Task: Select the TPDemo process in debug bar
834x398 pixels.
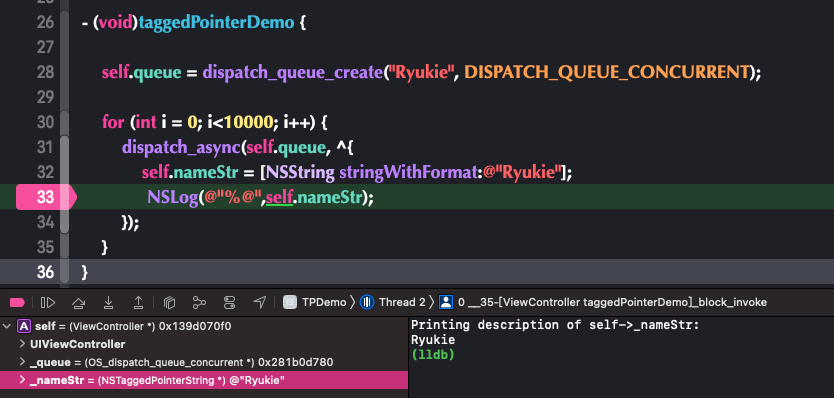Action: click(314, 303)
